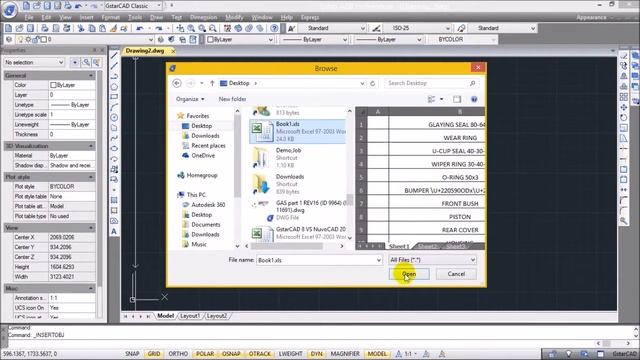
Task: Toggle preview pane icon in Browse dialog
Action: [x=457, y=99]
